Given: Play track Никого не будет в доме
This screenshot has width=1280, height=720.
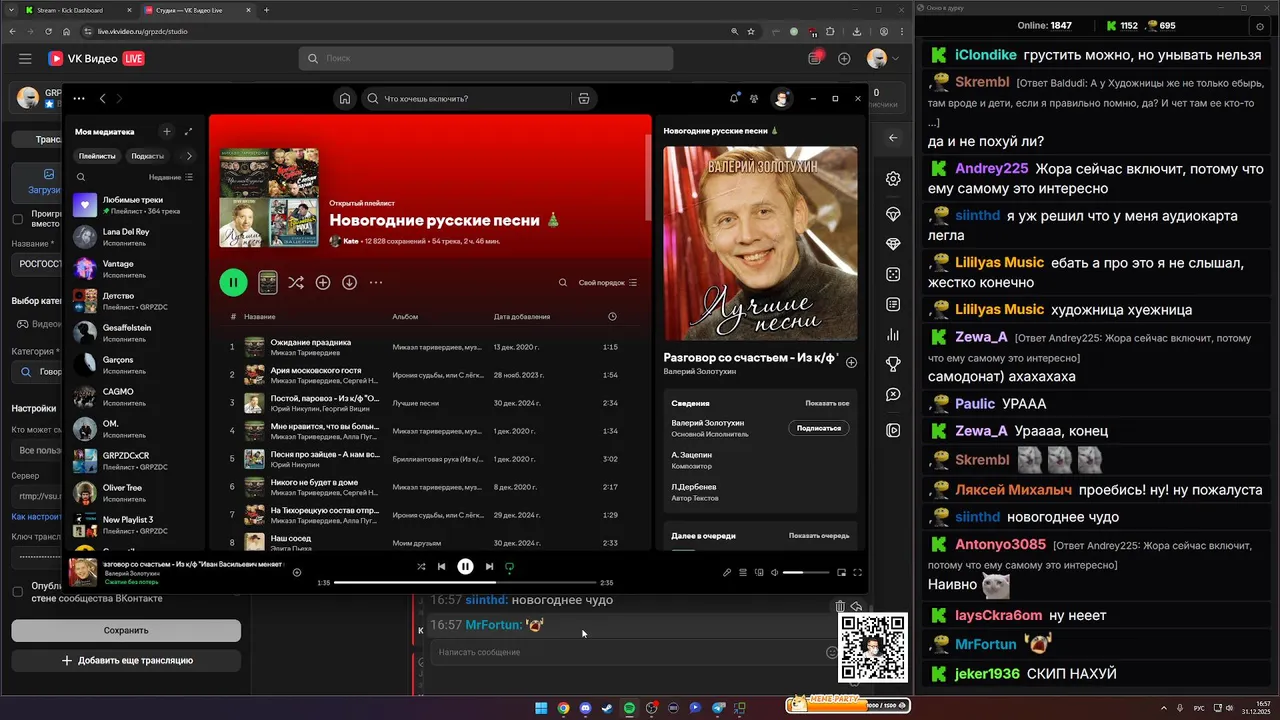Looking at the screenshot, I should tap(313, 482).
